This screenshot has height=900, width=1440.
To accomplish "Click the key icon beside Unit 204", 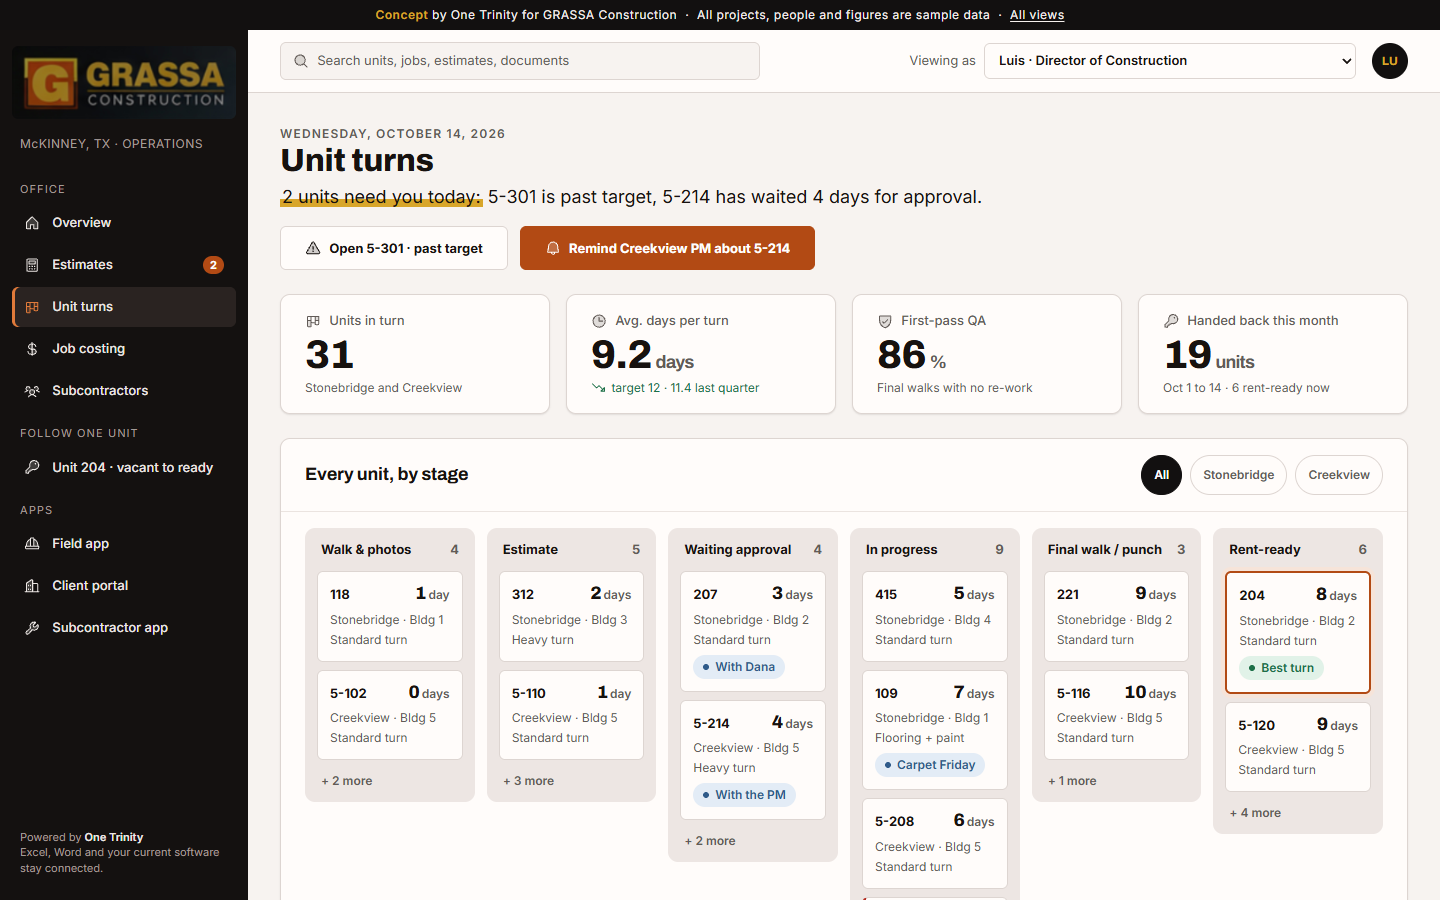I will [32, 467].
